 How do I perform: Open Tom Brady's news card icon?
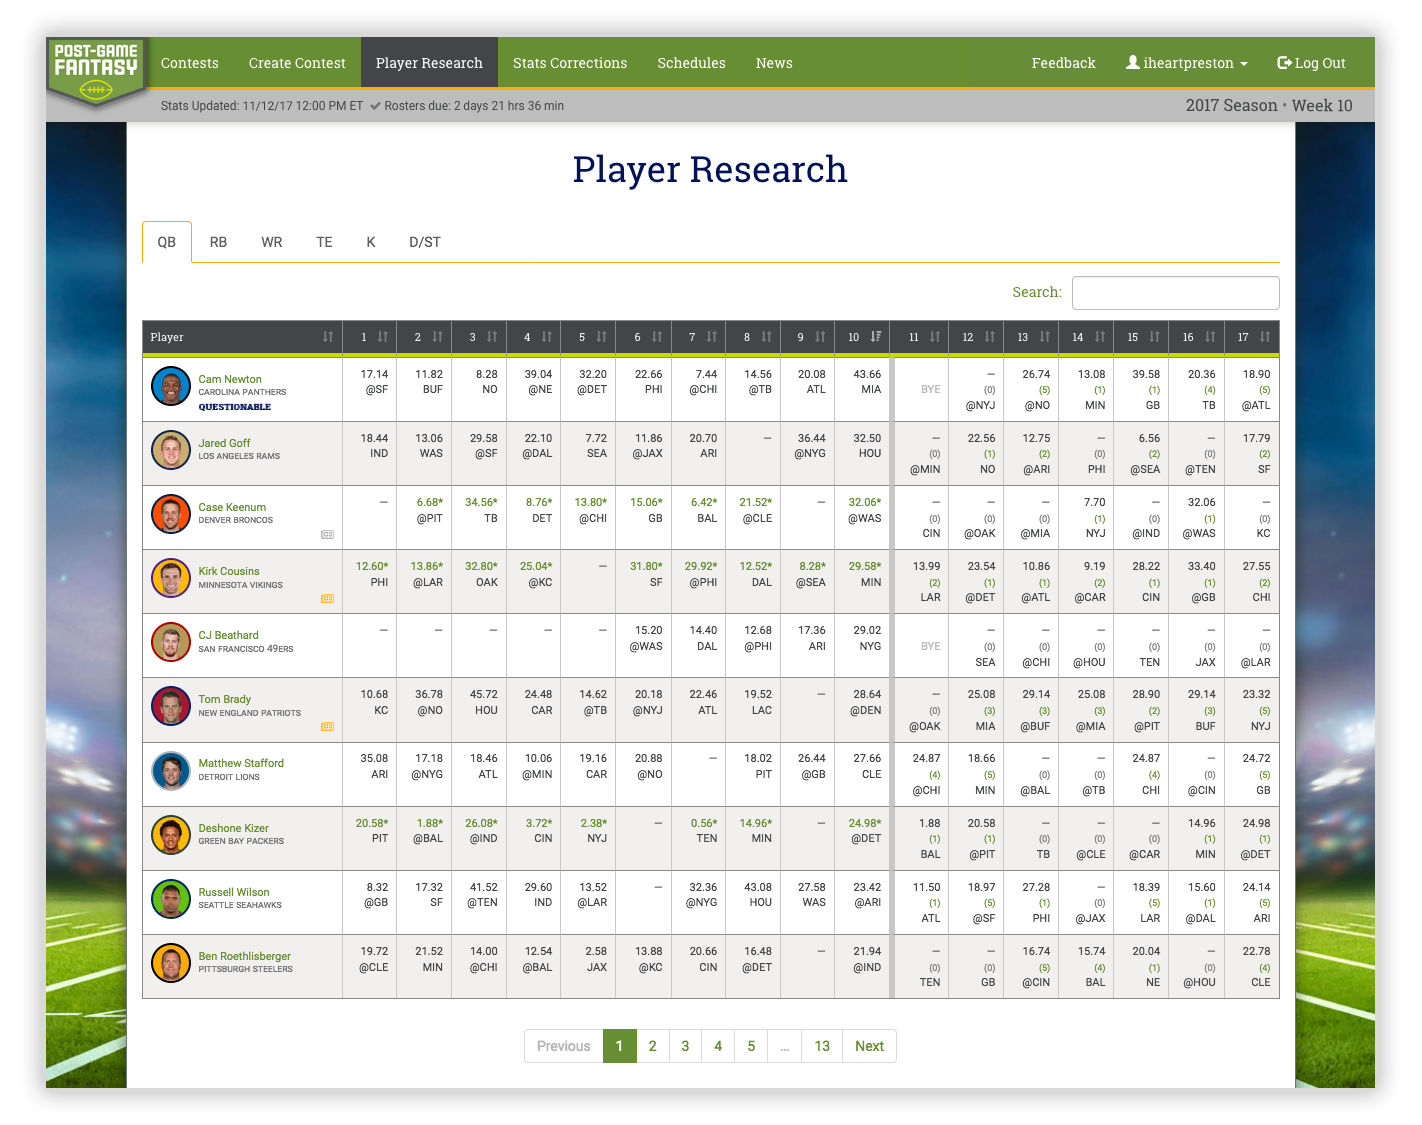click(x=327, y=727)
